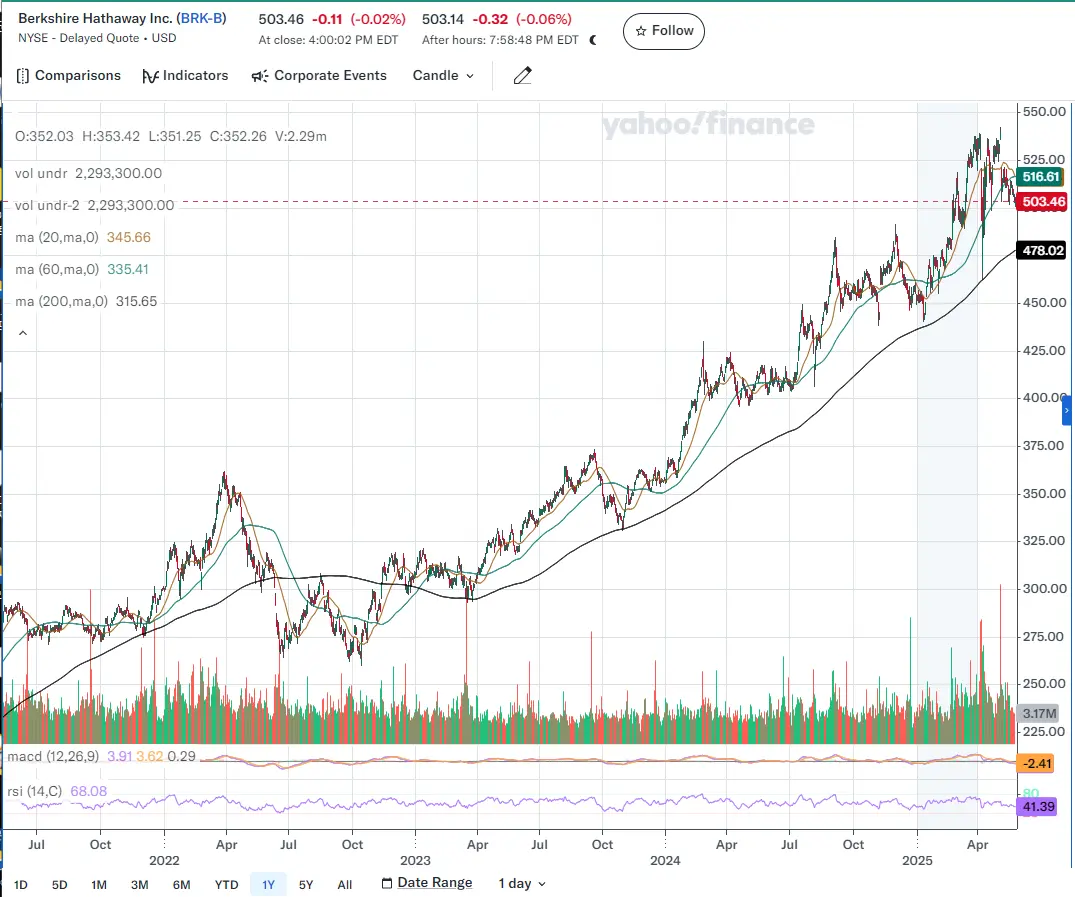Click the blue side panel expand arrow
This screenshot has width=1075, height=897.
(1066, 410)
